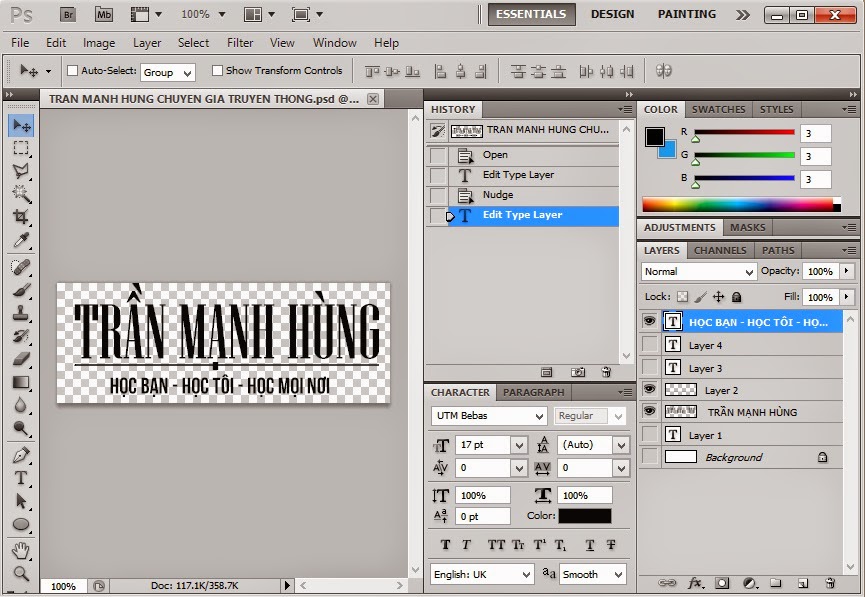Viewport: 865px width, 597px height.
Task: Create new snapshot in History panel
Action: point(578,372)
